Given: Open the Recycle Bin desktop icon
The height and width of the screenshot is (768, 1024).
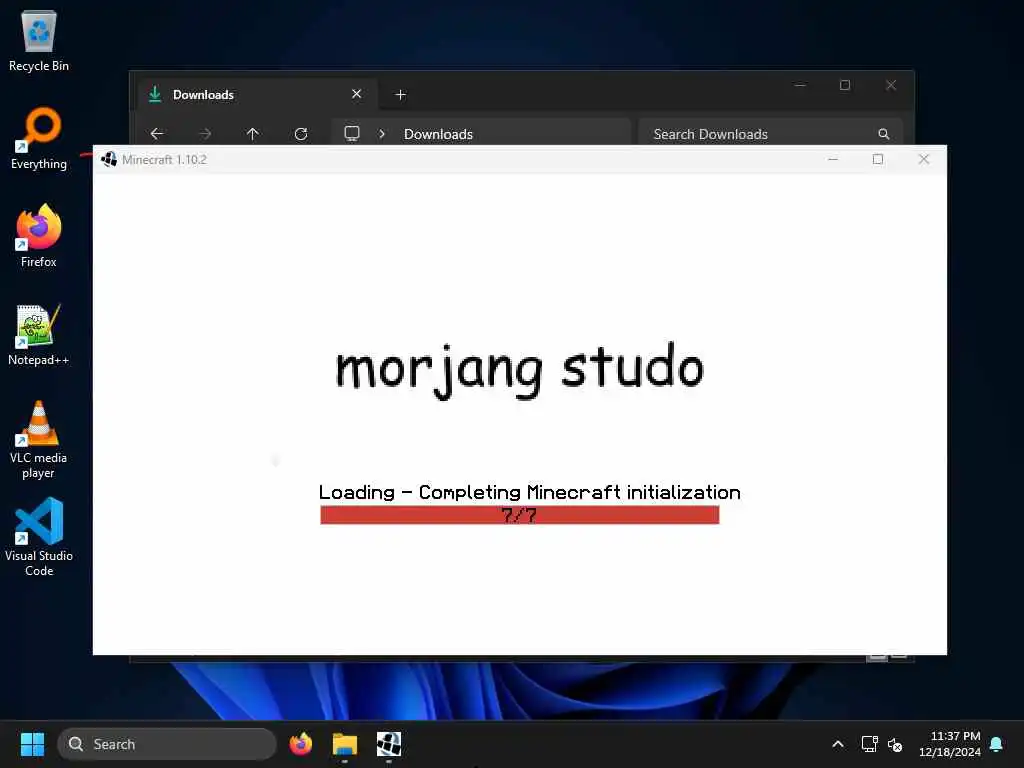Looking at the screenshot, I should click(x=39, y=40).
